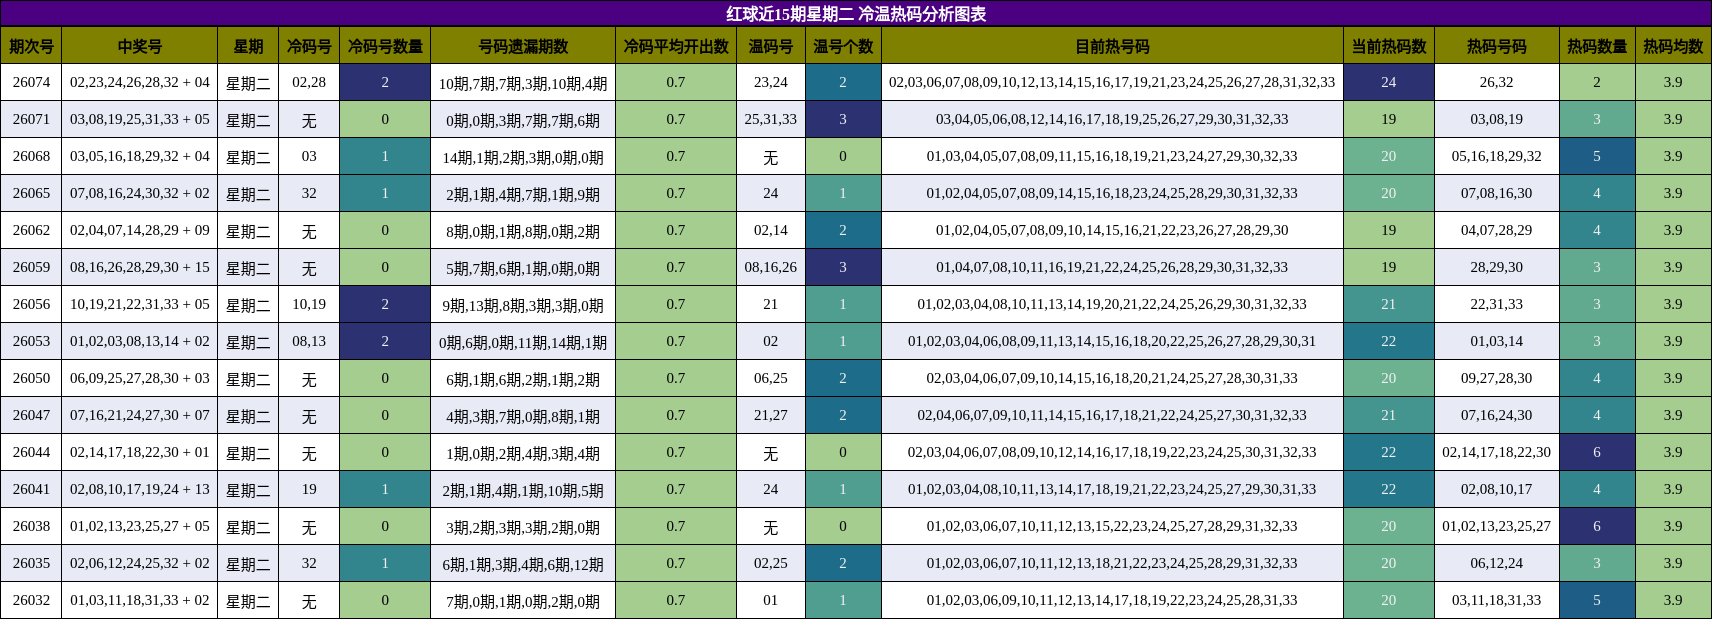
Task: Click period number 26038
Action: pos(31,526)
